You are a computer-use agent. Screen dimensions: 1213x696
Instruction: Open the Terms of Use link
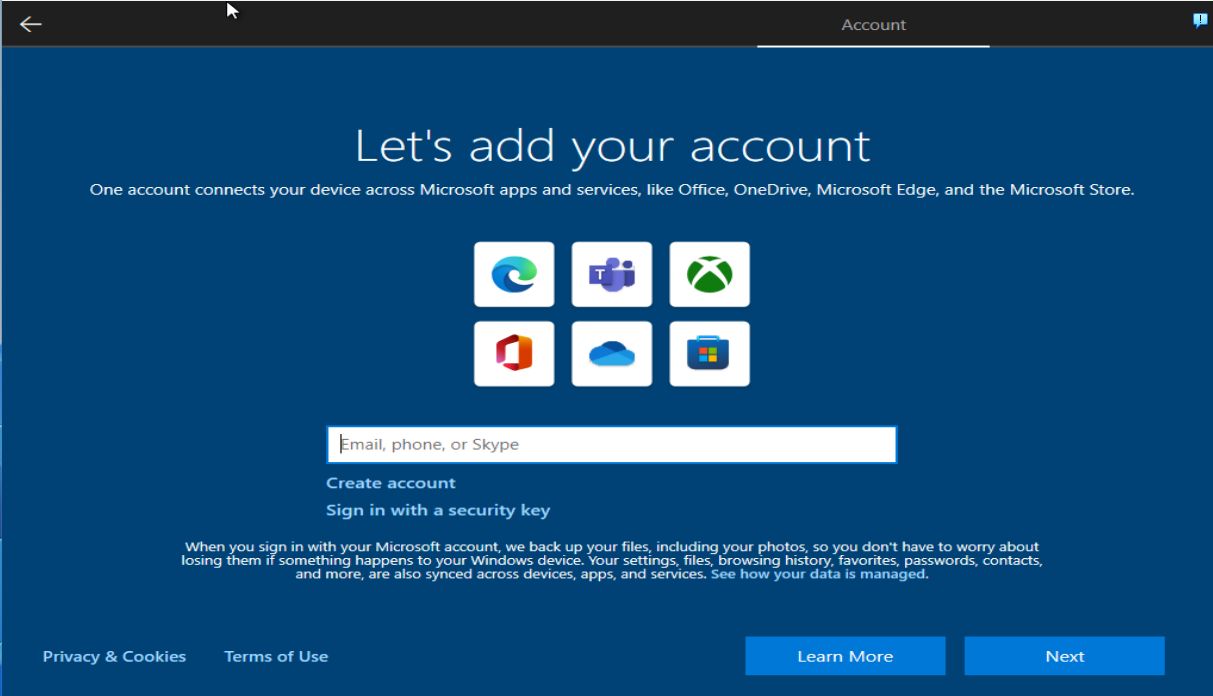(x=276, y=656)
